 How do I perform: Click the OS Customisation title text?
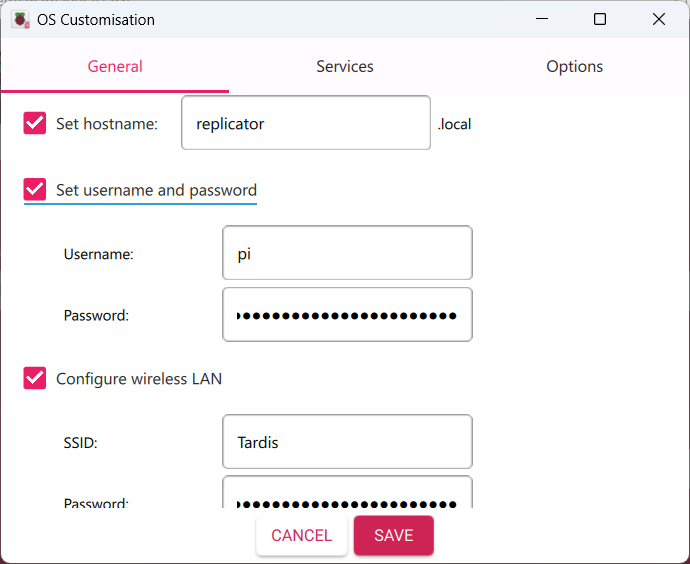tap(96, 19)
